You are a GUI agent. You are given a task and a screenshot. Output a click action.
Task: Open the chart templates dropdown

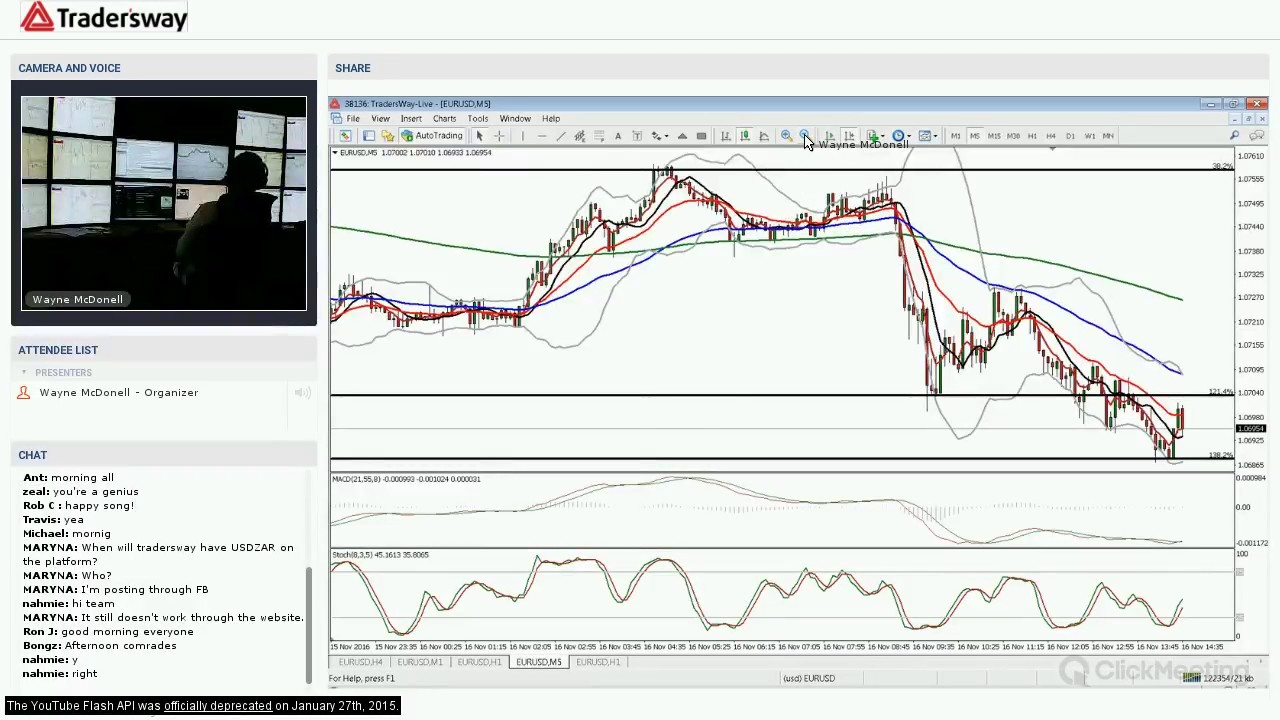[x=927, y=135]
